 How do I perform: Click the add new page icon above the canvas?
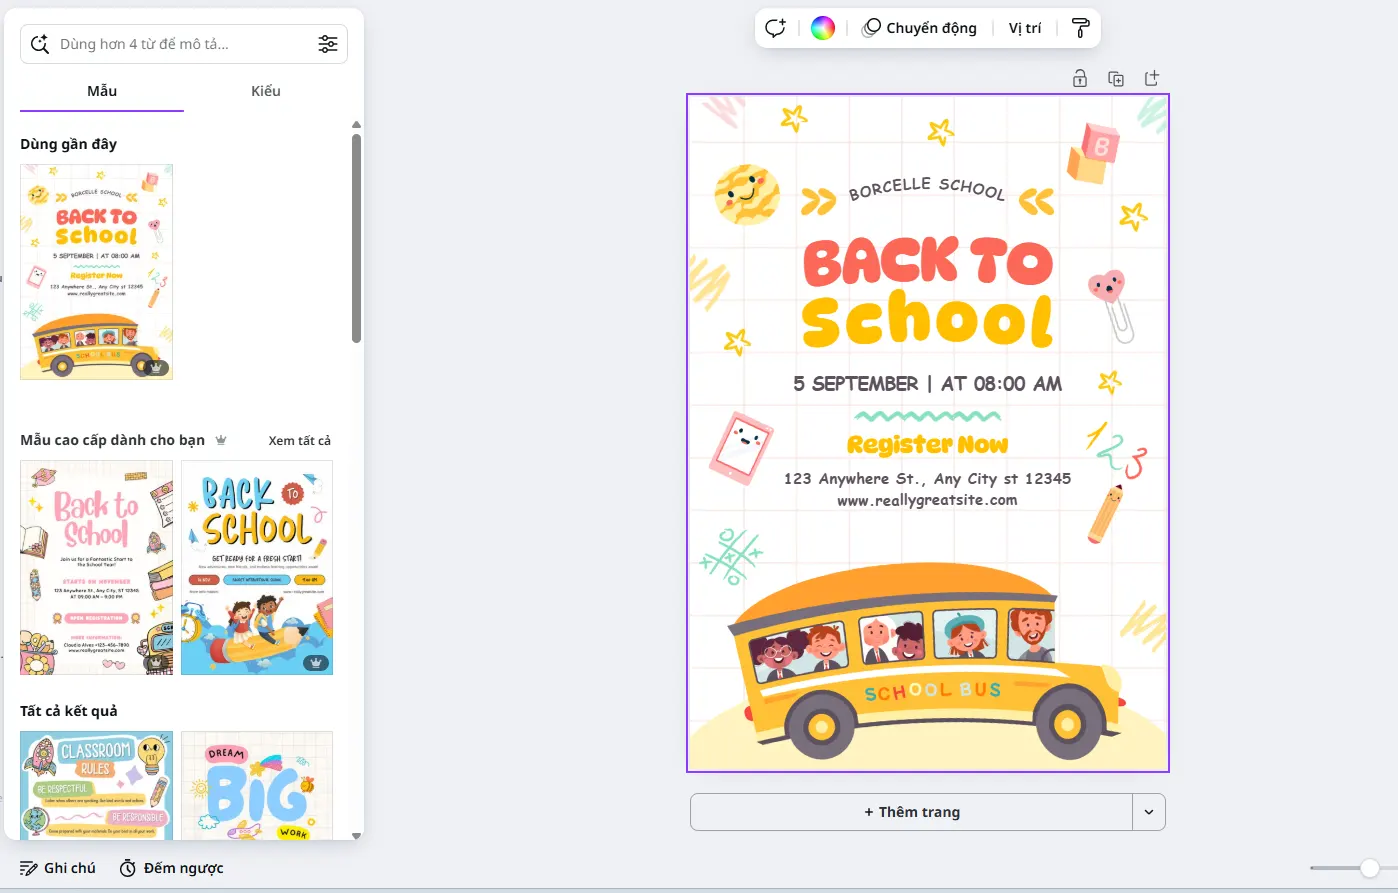1152,78
